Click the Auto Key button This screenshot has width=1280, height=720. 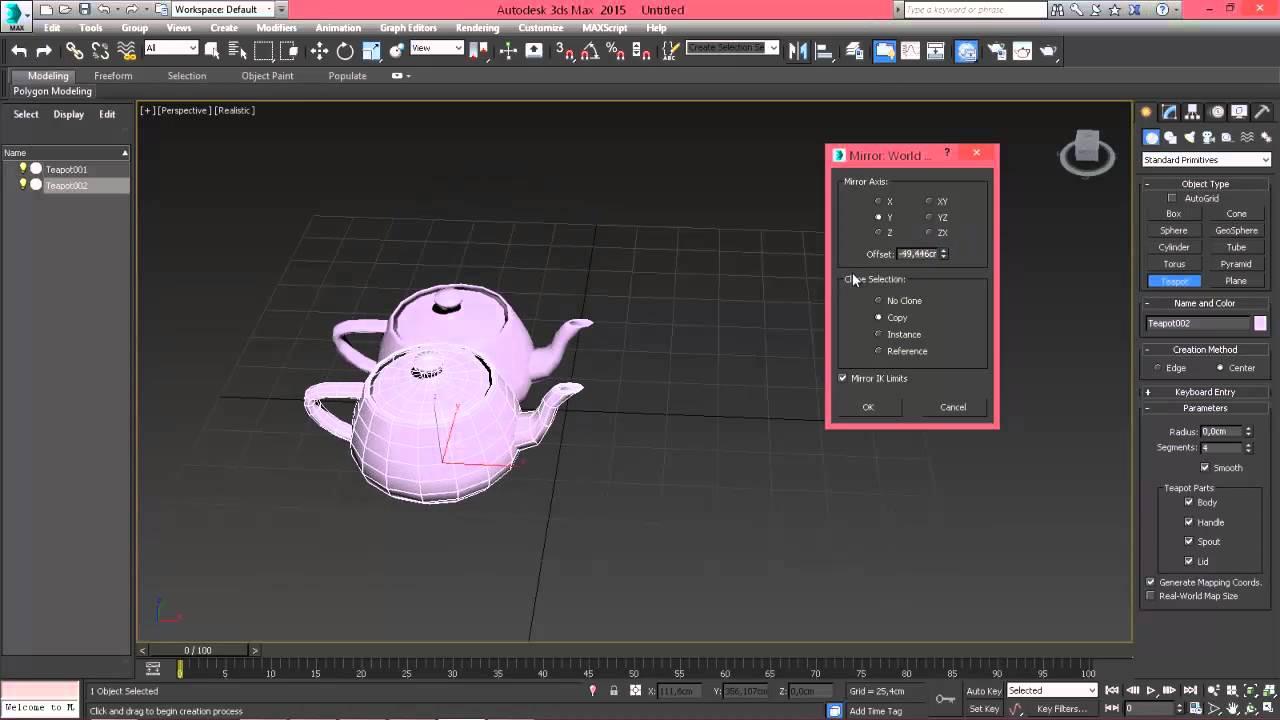(x=984, y=691)
